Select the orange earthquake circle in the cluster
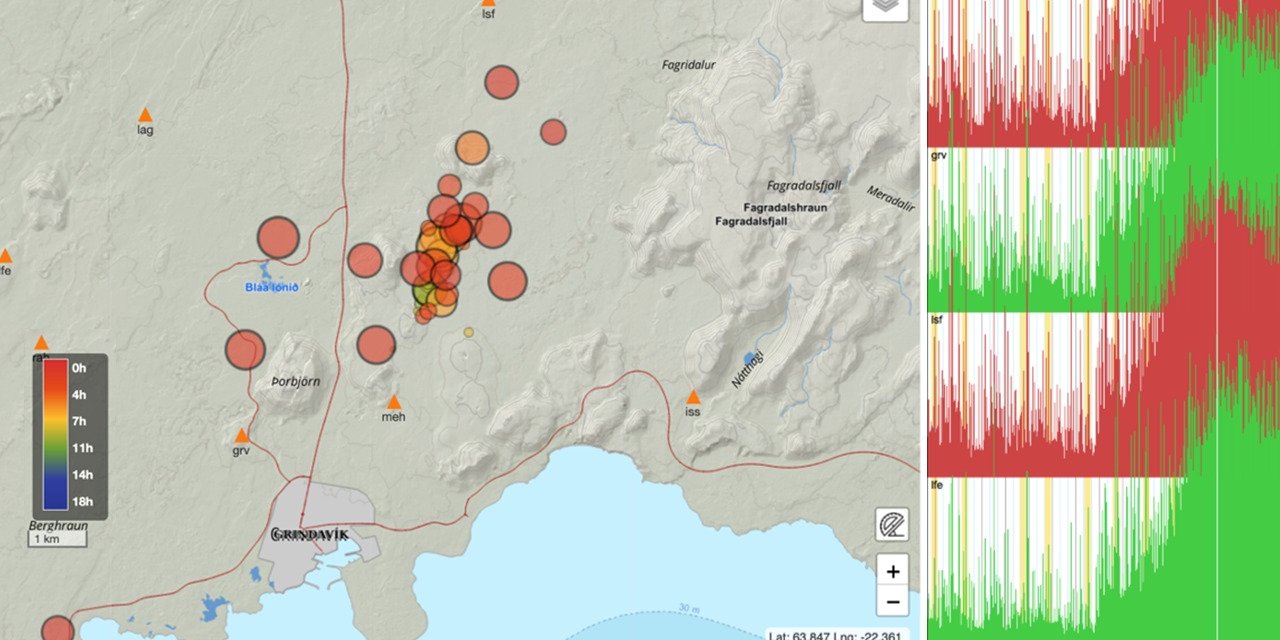This screenshot has width=1280, height=640. (x=472, y=148)
